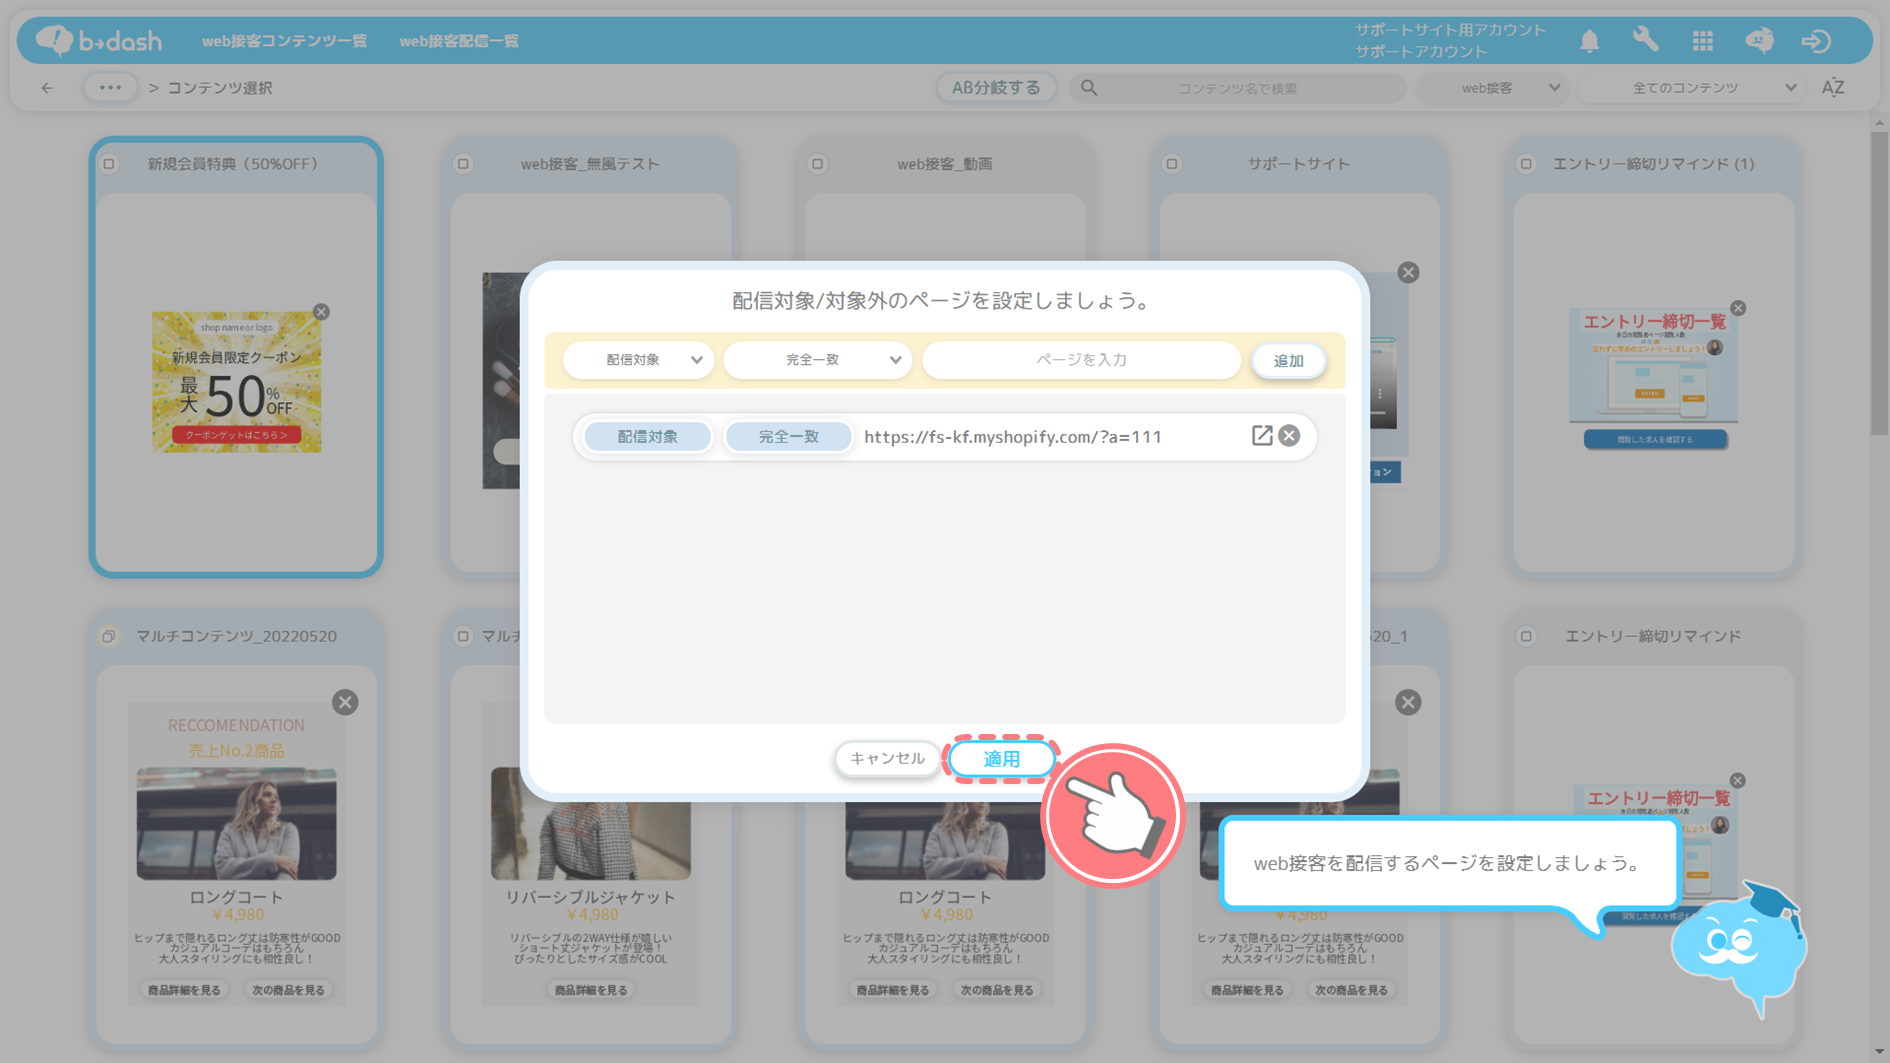
Task: Open the 配信対象 dropdown
Action: (638, 360)
